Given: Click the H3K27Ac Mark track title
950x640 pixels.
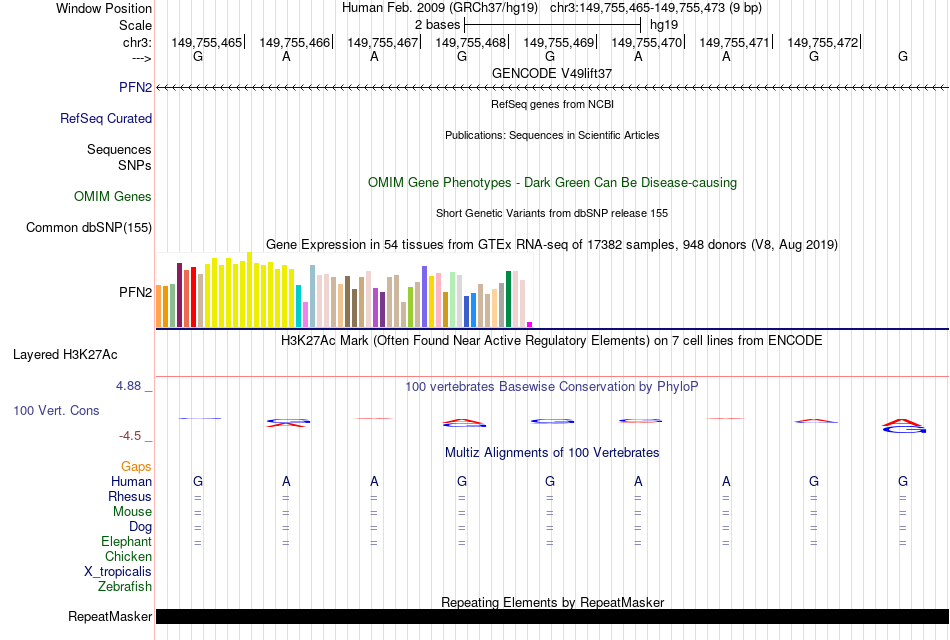Looking at the screenshot, I should click(x=551, y=341).
